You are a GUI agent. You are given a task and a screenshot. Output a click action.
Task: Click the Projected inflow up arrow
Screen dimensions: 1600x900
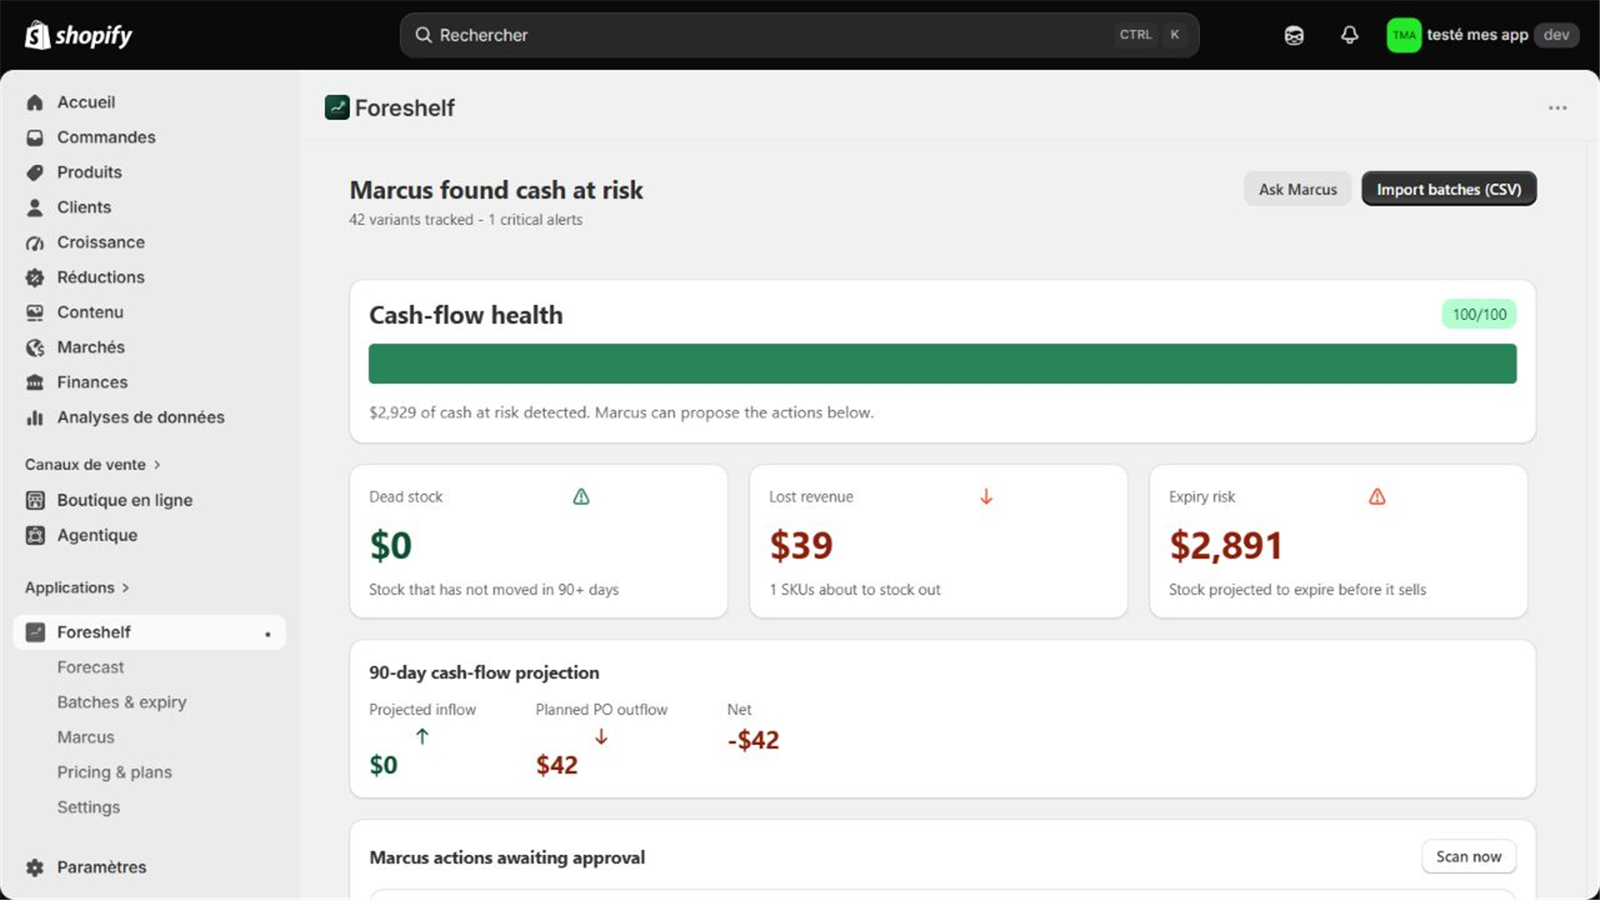click(422, 736)
